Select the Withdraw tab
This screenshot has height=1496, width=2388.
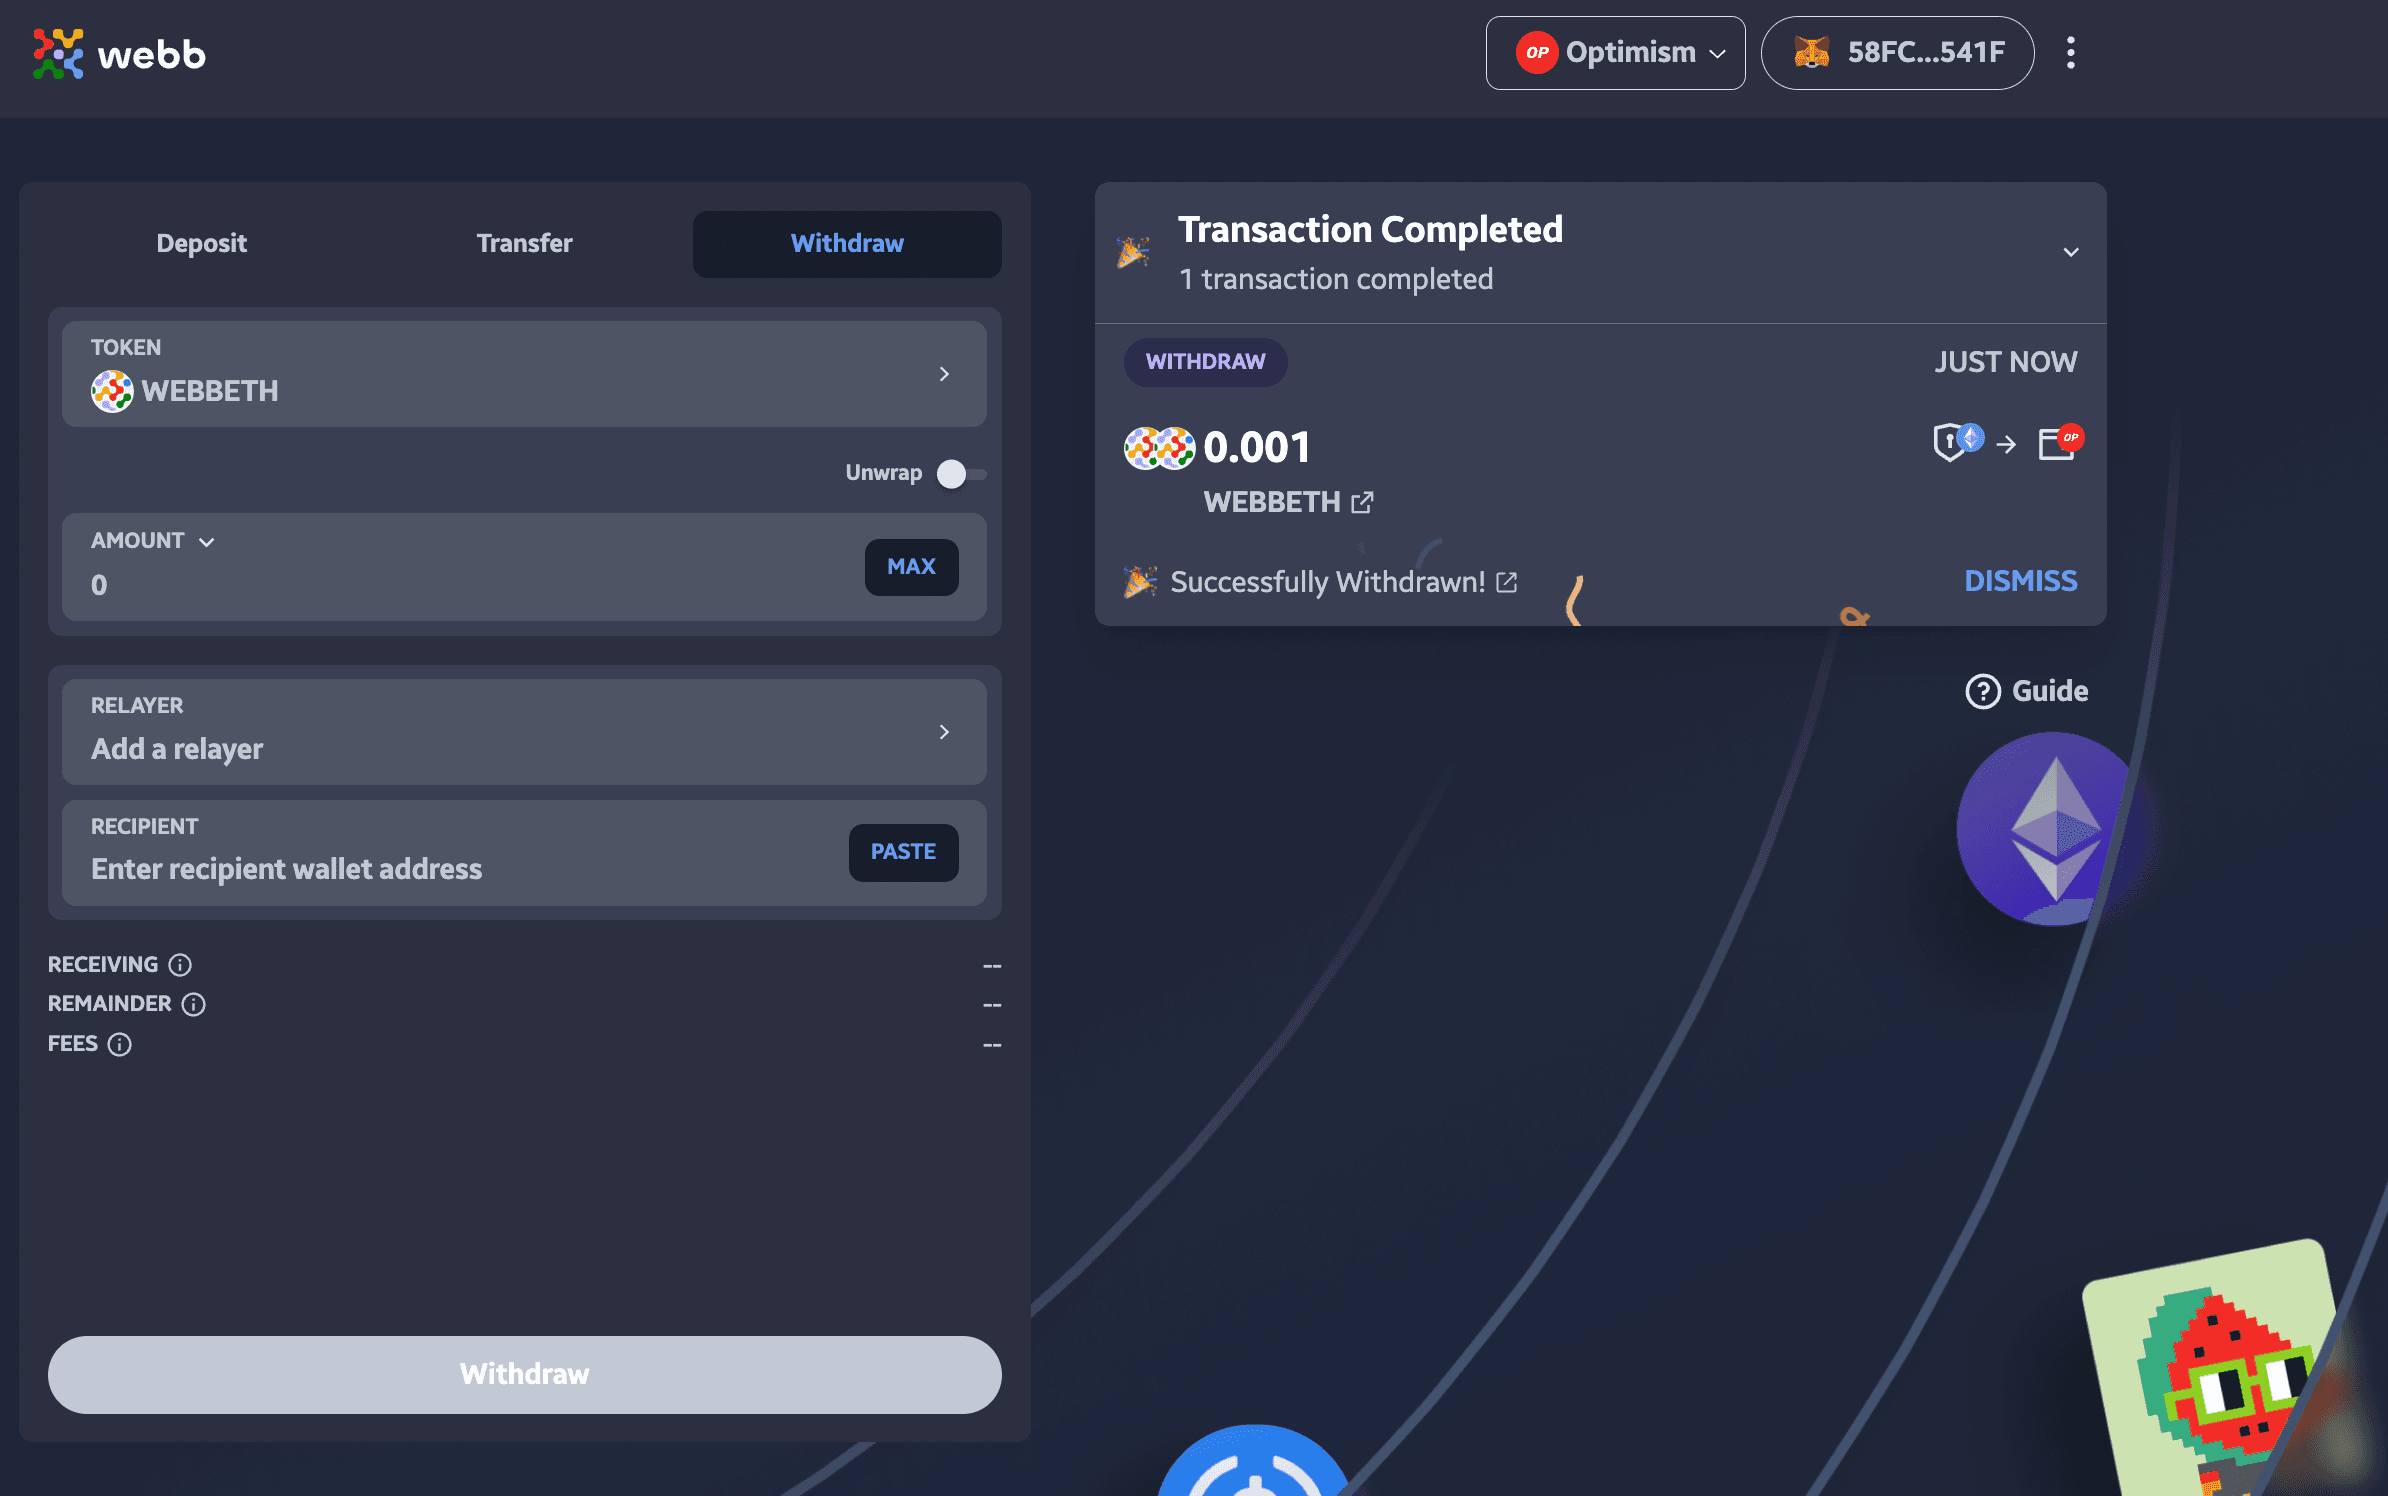coord(847,244)
